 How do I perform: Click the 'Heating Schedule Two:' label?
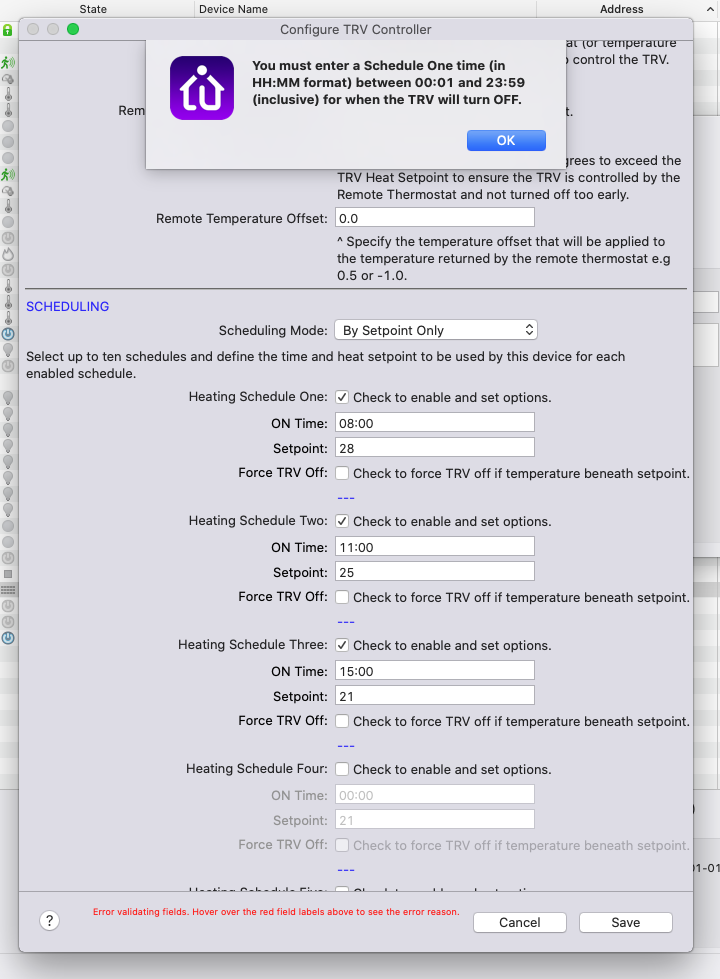pyautogui.click(x=258, y=521)
